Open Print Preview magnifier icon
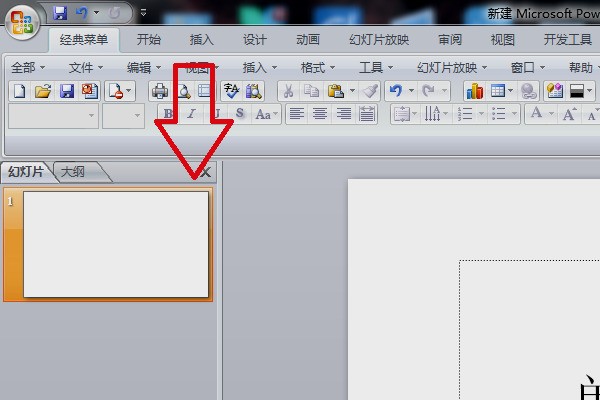600x400 pixels. point(184,91)
